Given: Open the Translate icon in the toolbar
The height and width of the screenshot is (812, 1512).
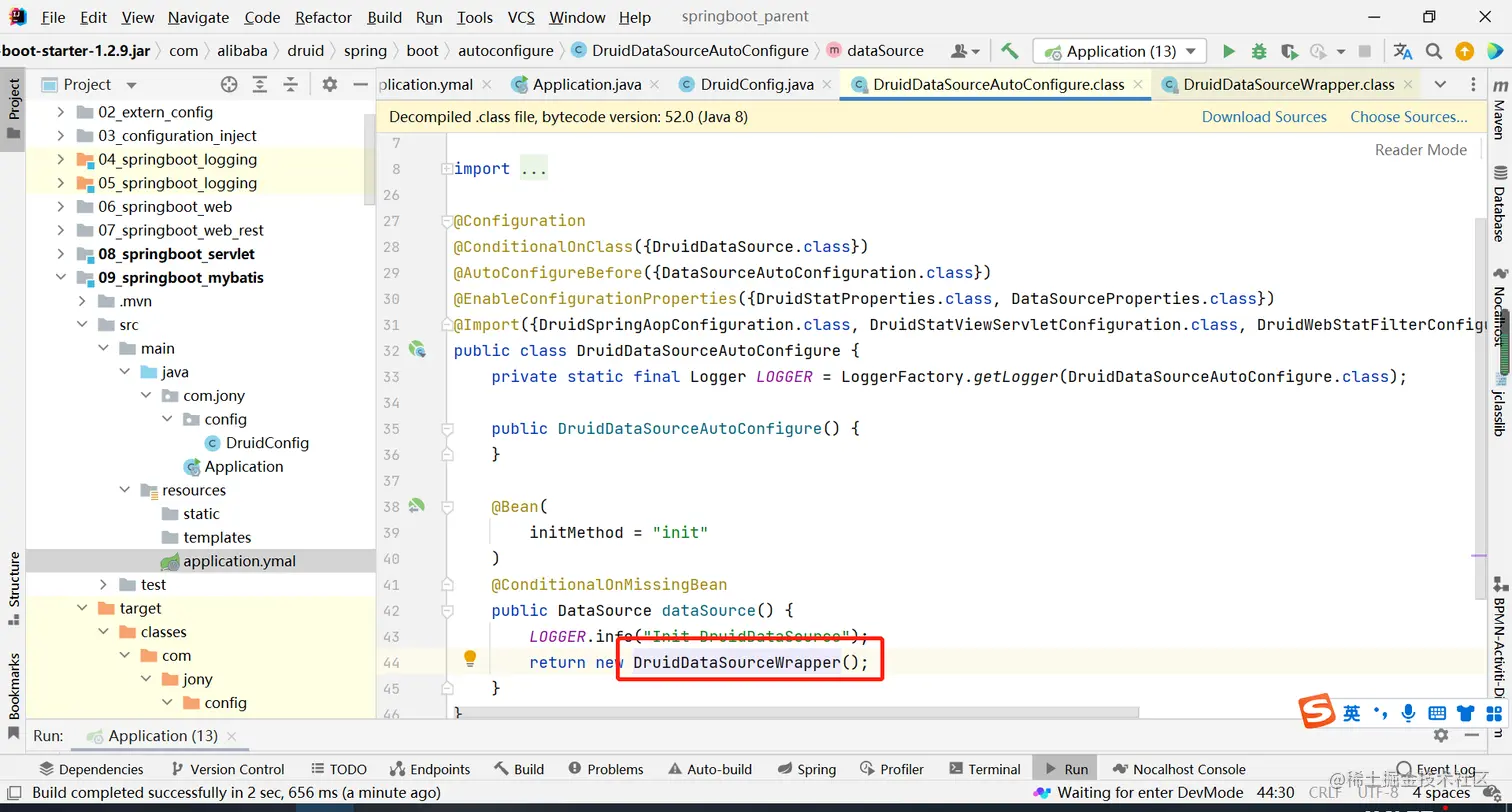Looking at the screenshot, I should pyautogui.click(x=1403, y=51).
